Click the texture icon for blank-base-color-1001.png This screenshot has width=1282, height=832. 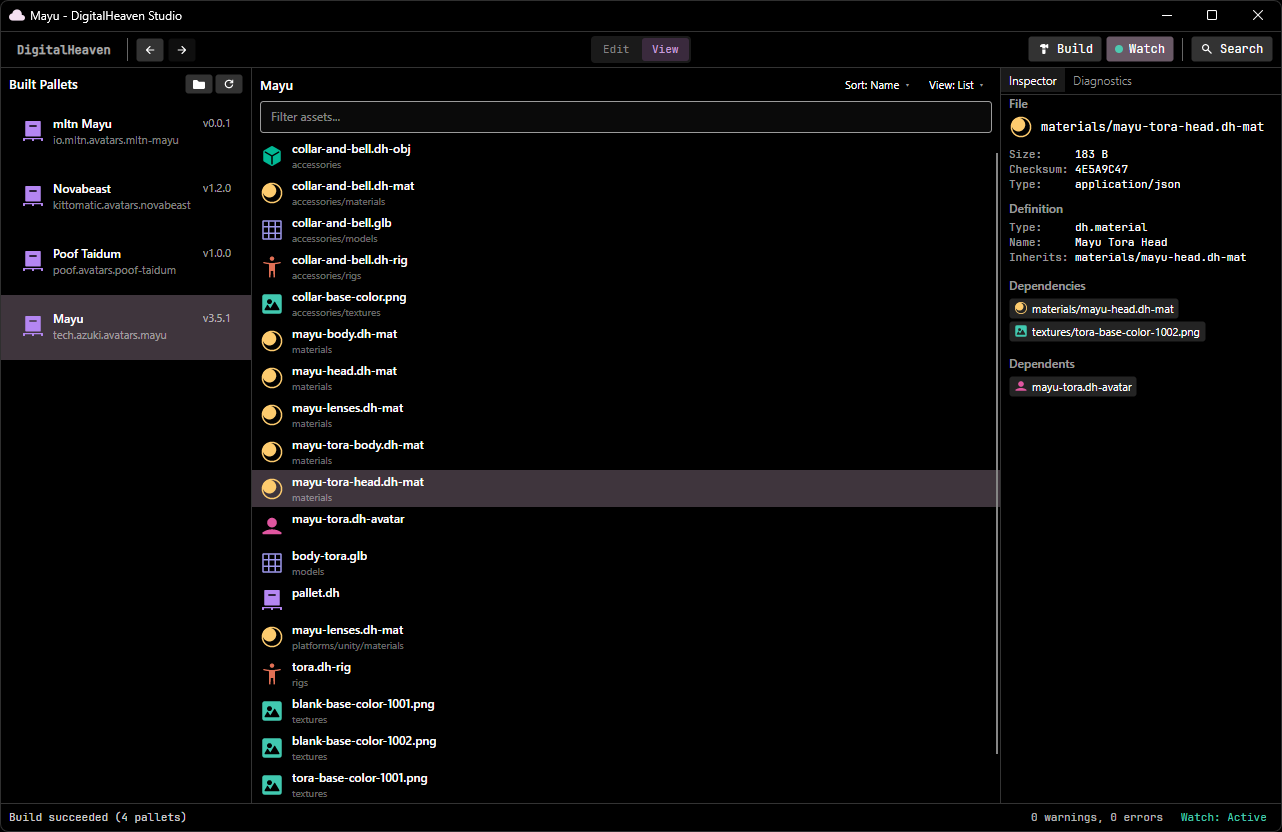point(271,710)
